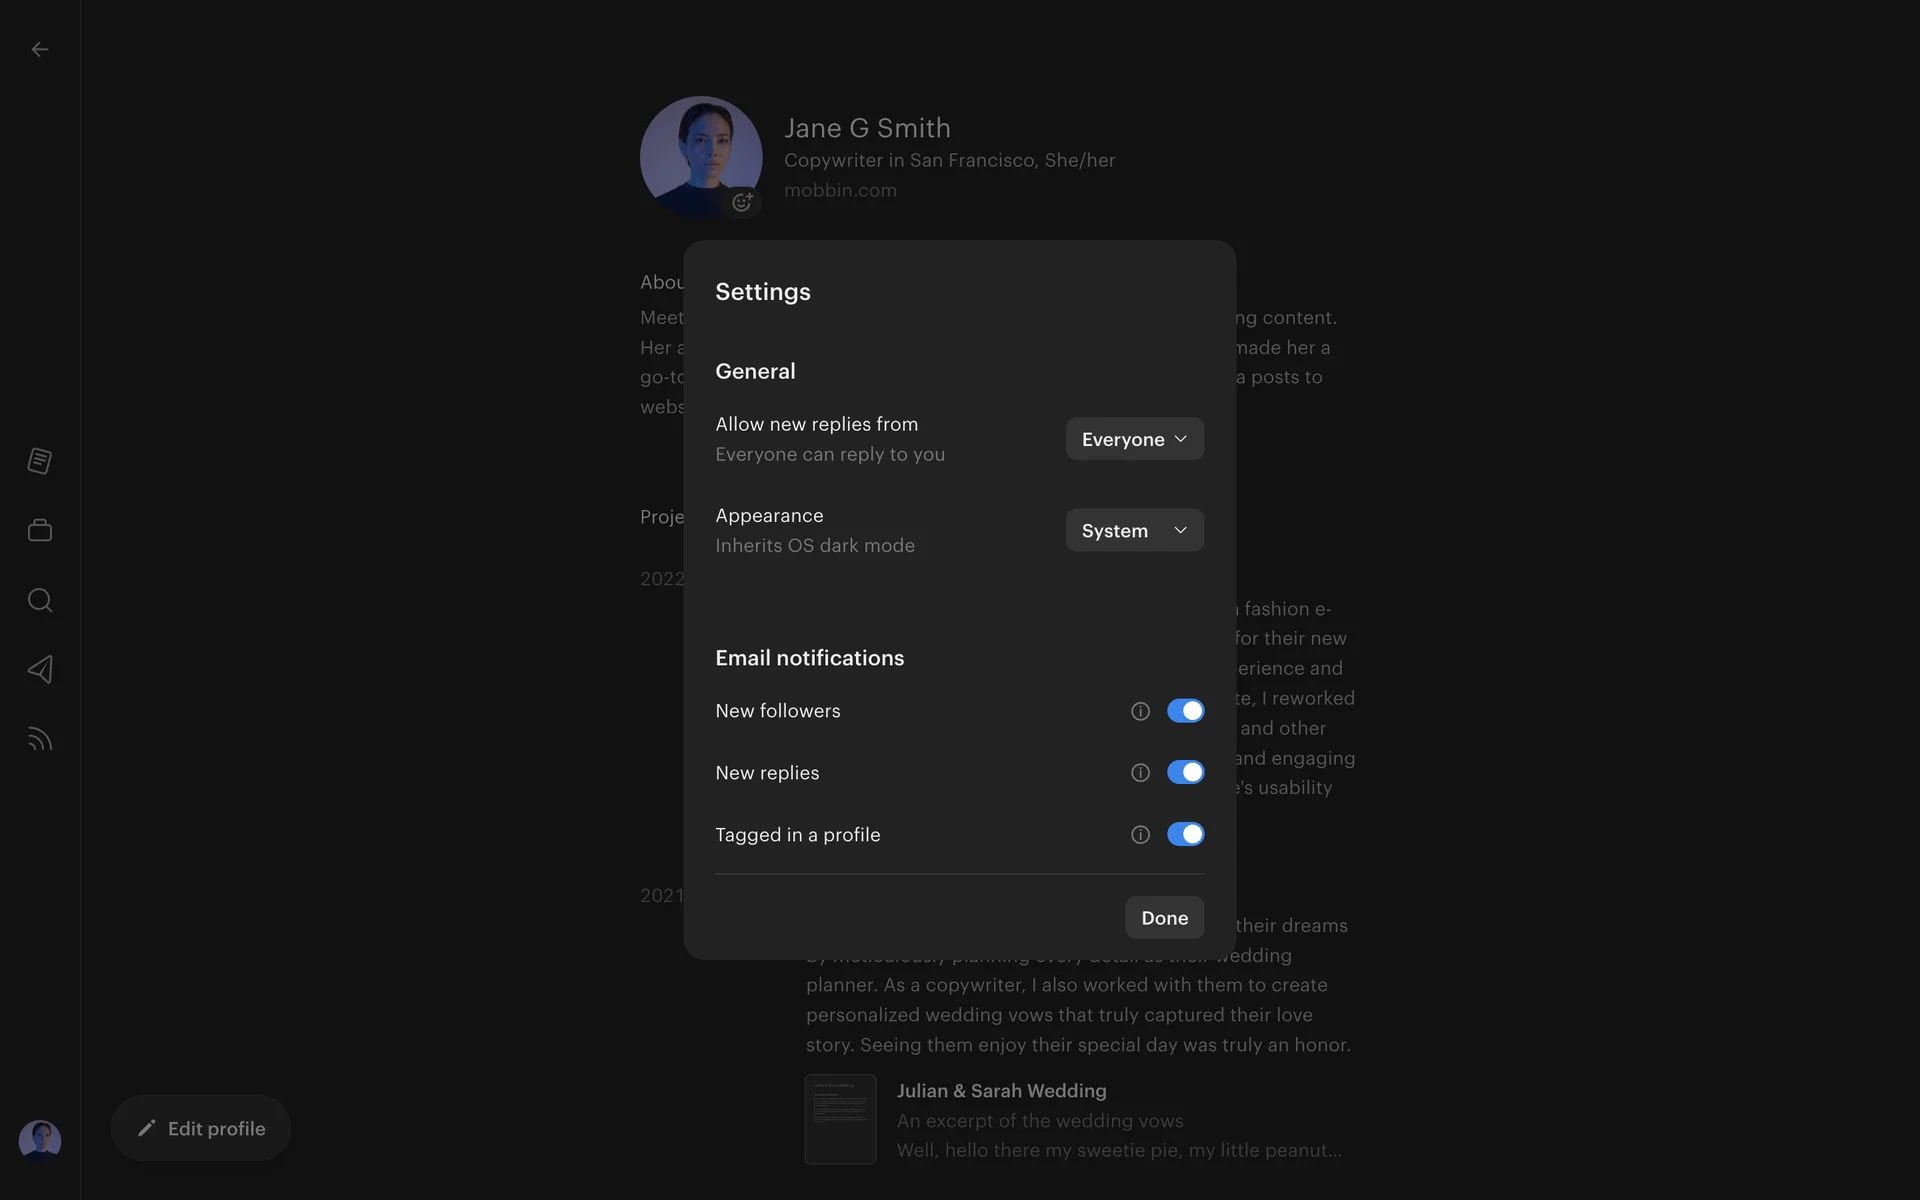Open the paper plane messages icon

[x=40, y=669]
